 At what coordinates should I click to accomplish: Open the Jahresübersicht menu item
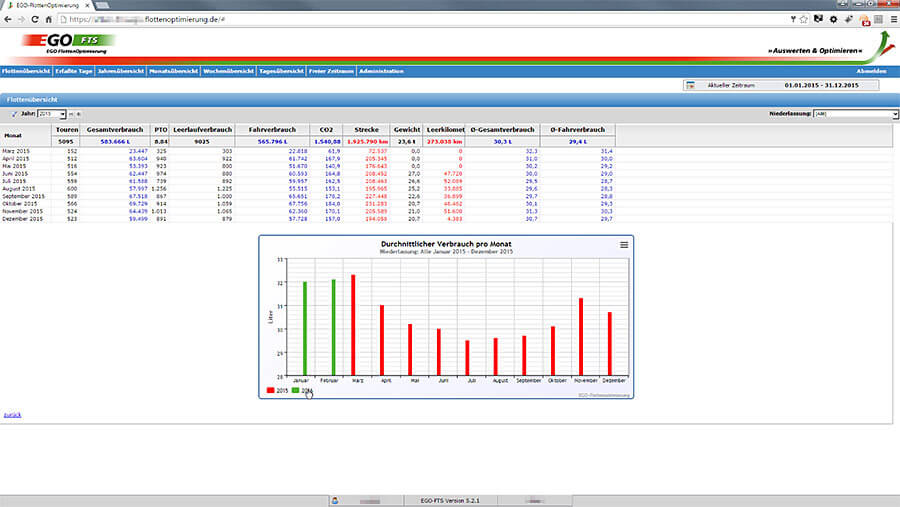121,71
